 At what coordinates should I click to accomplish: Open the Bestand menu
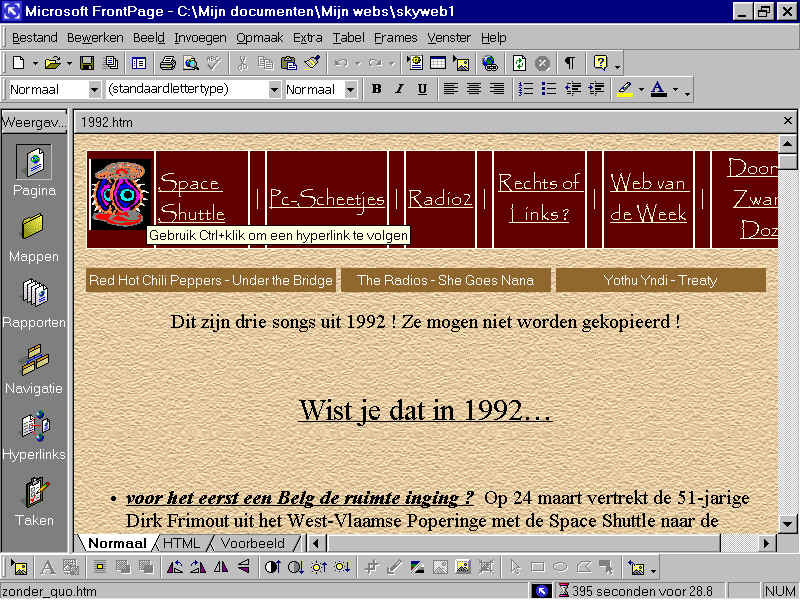coord(35,38)
